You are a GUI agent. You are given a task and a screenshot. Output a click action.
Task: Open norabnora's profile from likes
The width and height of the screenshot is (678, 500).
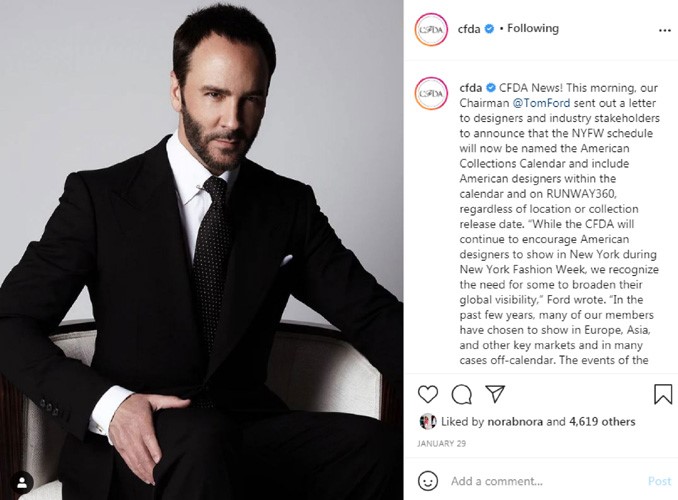click(x=515, y=421)
